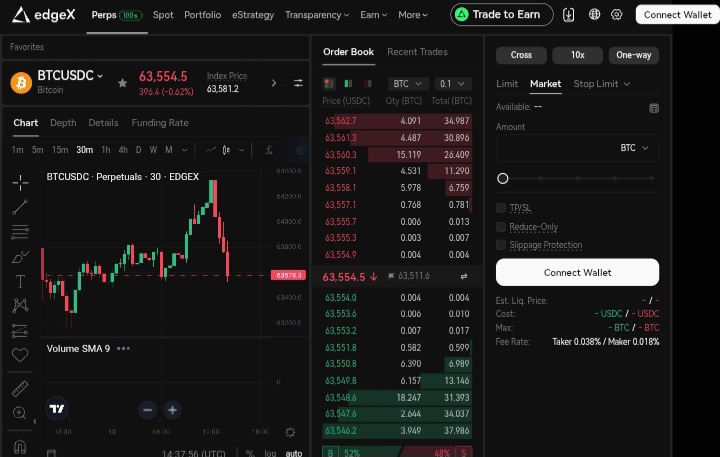
Task: Open the Cross margin mode button
Action: pyautogui.click(x=521, y=55)
